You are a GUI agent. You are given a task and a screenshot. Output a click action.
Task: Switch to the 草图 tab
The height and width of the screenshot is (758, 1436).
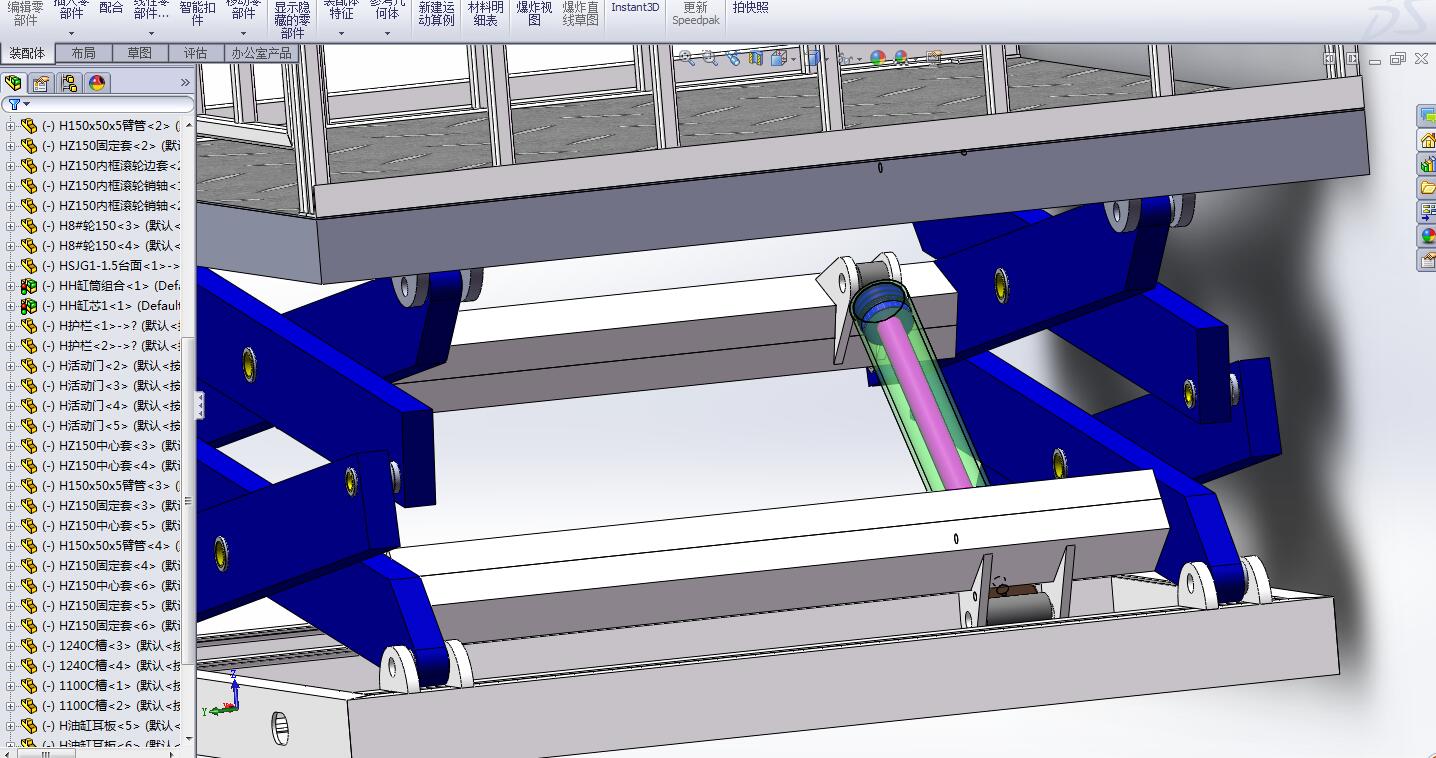pyautogui.click(x=139, y=53)
